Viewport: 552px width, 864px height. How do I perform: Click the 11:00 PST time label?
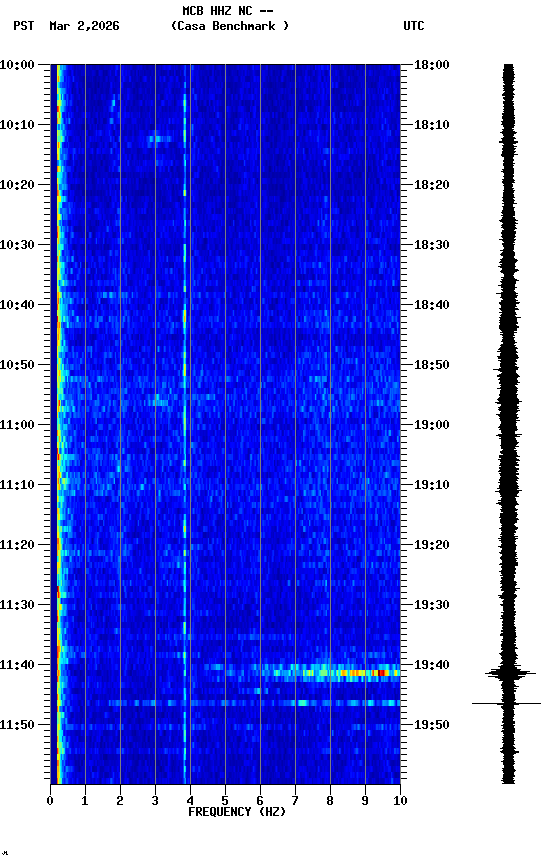coord(17,425)
